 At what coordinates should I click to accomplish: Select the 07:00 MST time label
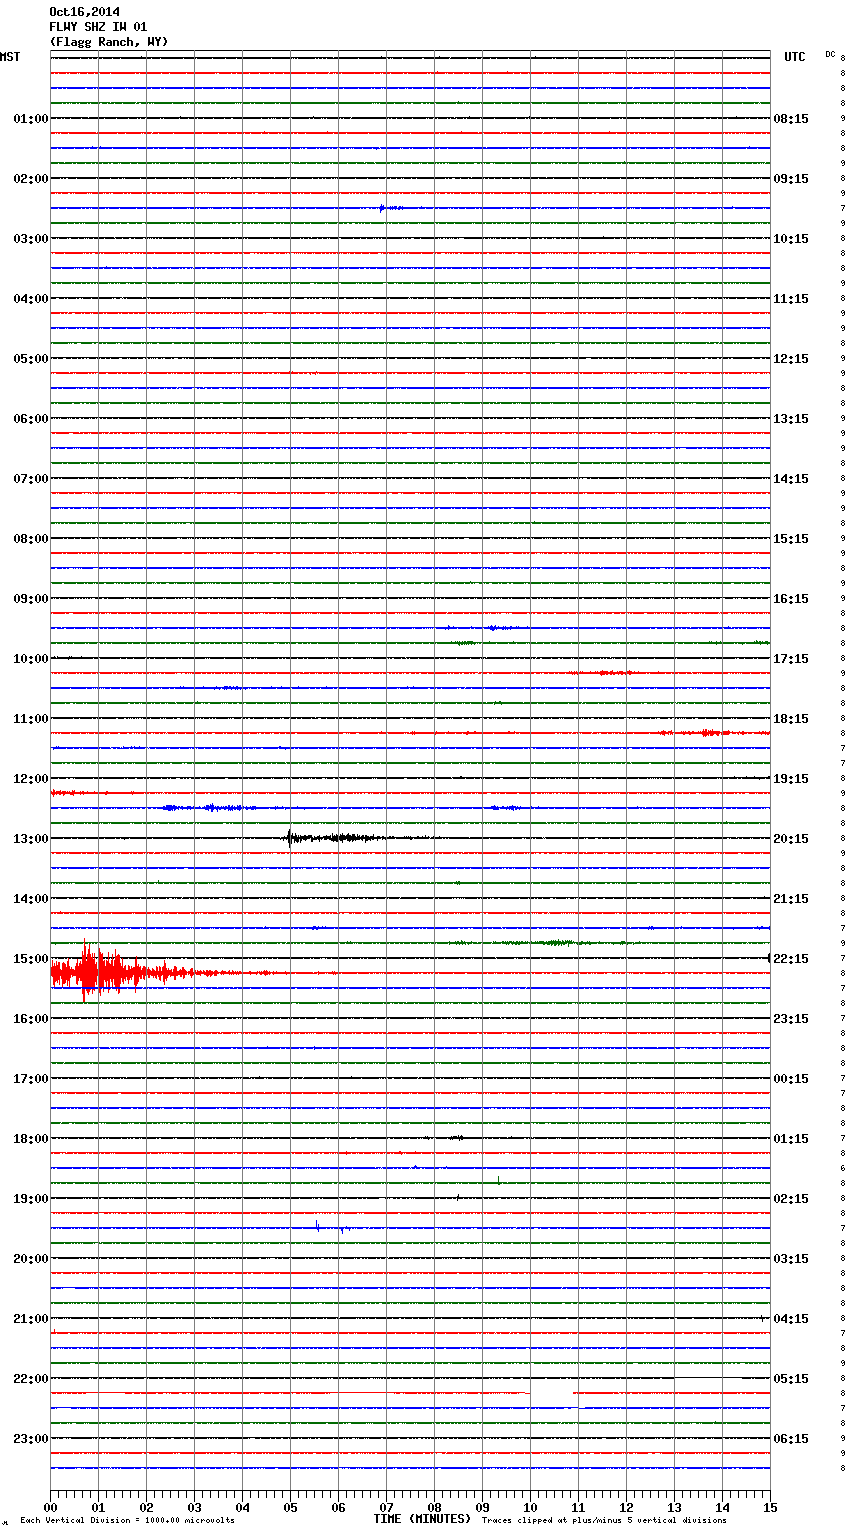[x=31, y=479]
